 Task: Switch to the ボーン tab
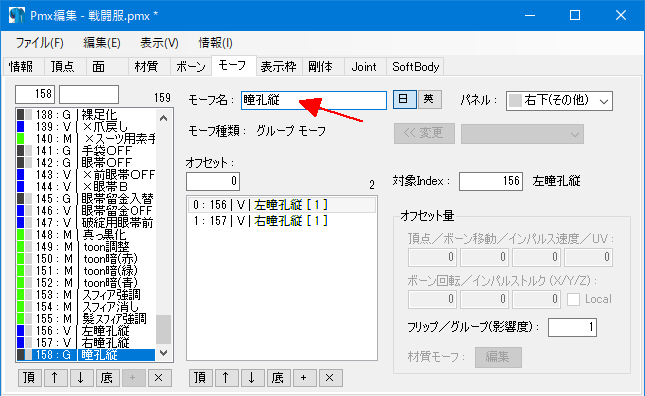pos(191,67)
